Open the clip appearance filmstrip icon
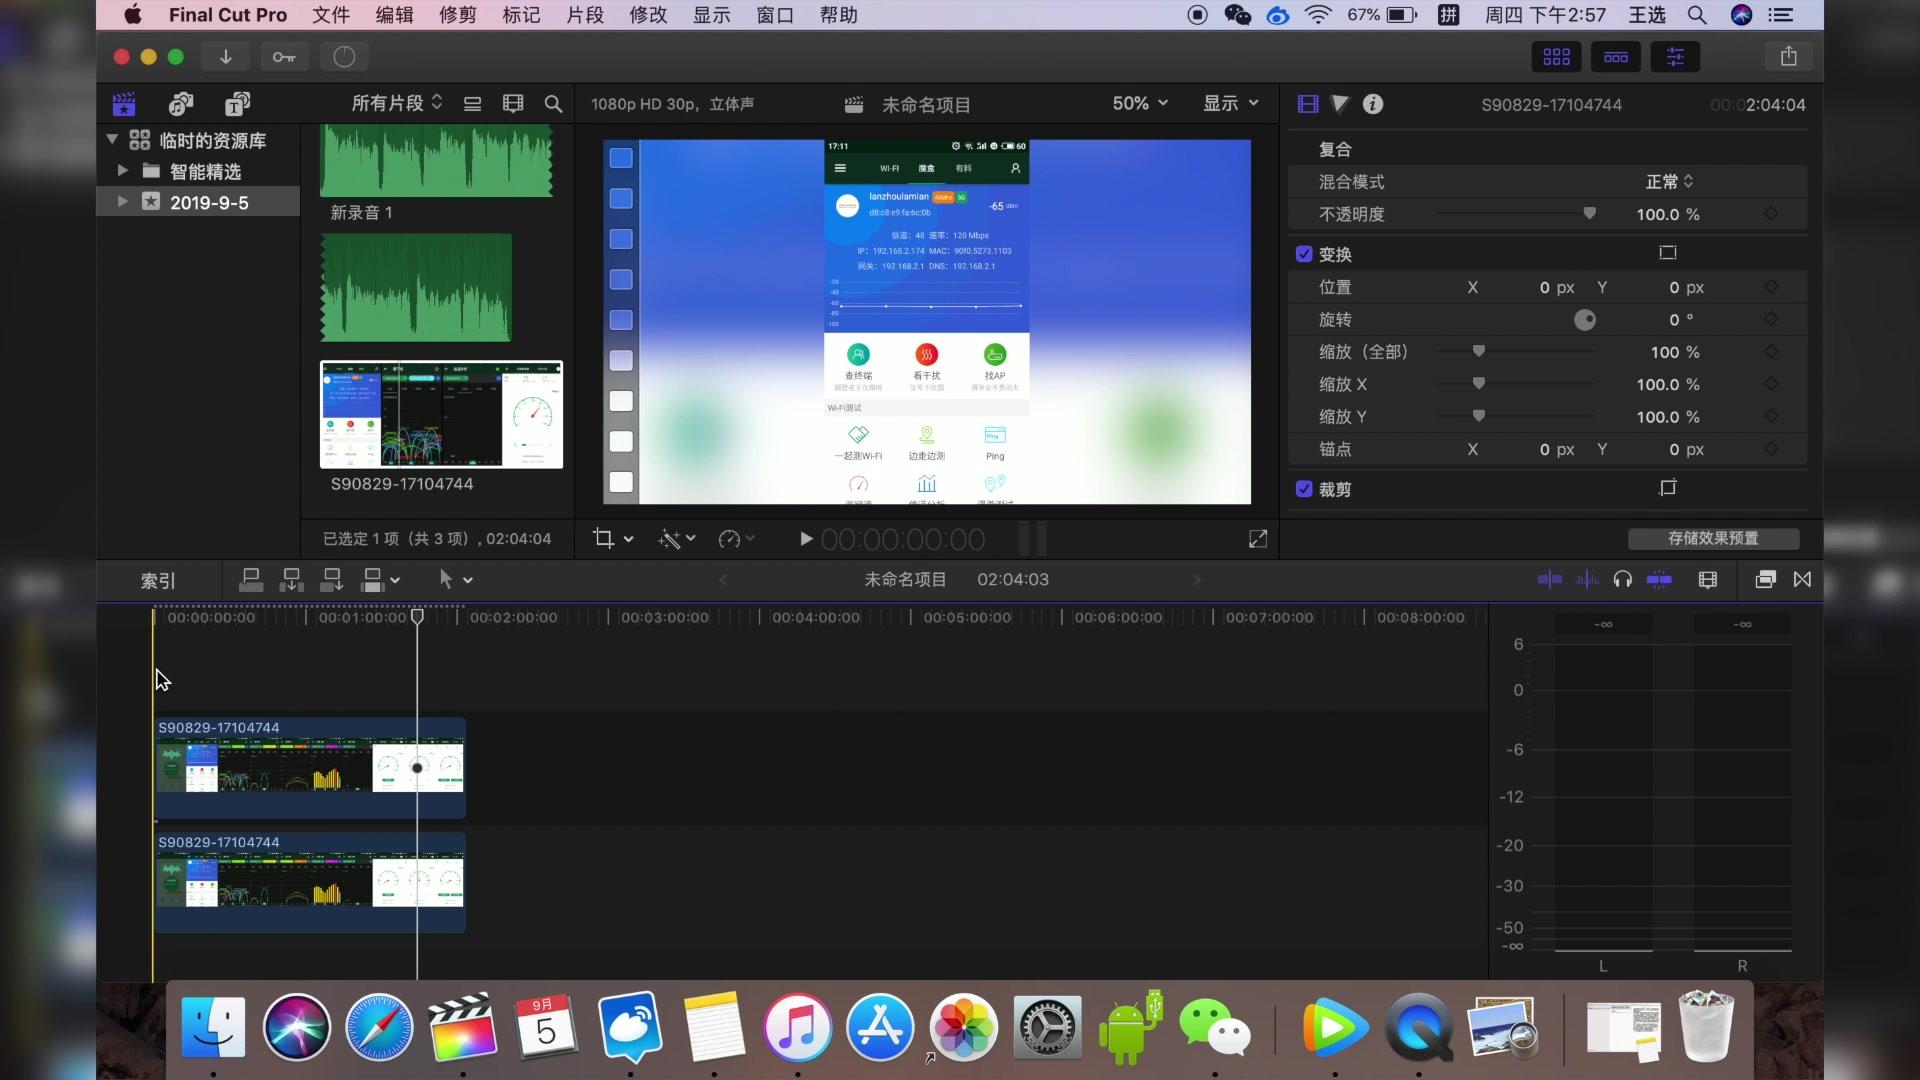The image size is (1920, 1080). pyautogui.click(x=513, y=104)
